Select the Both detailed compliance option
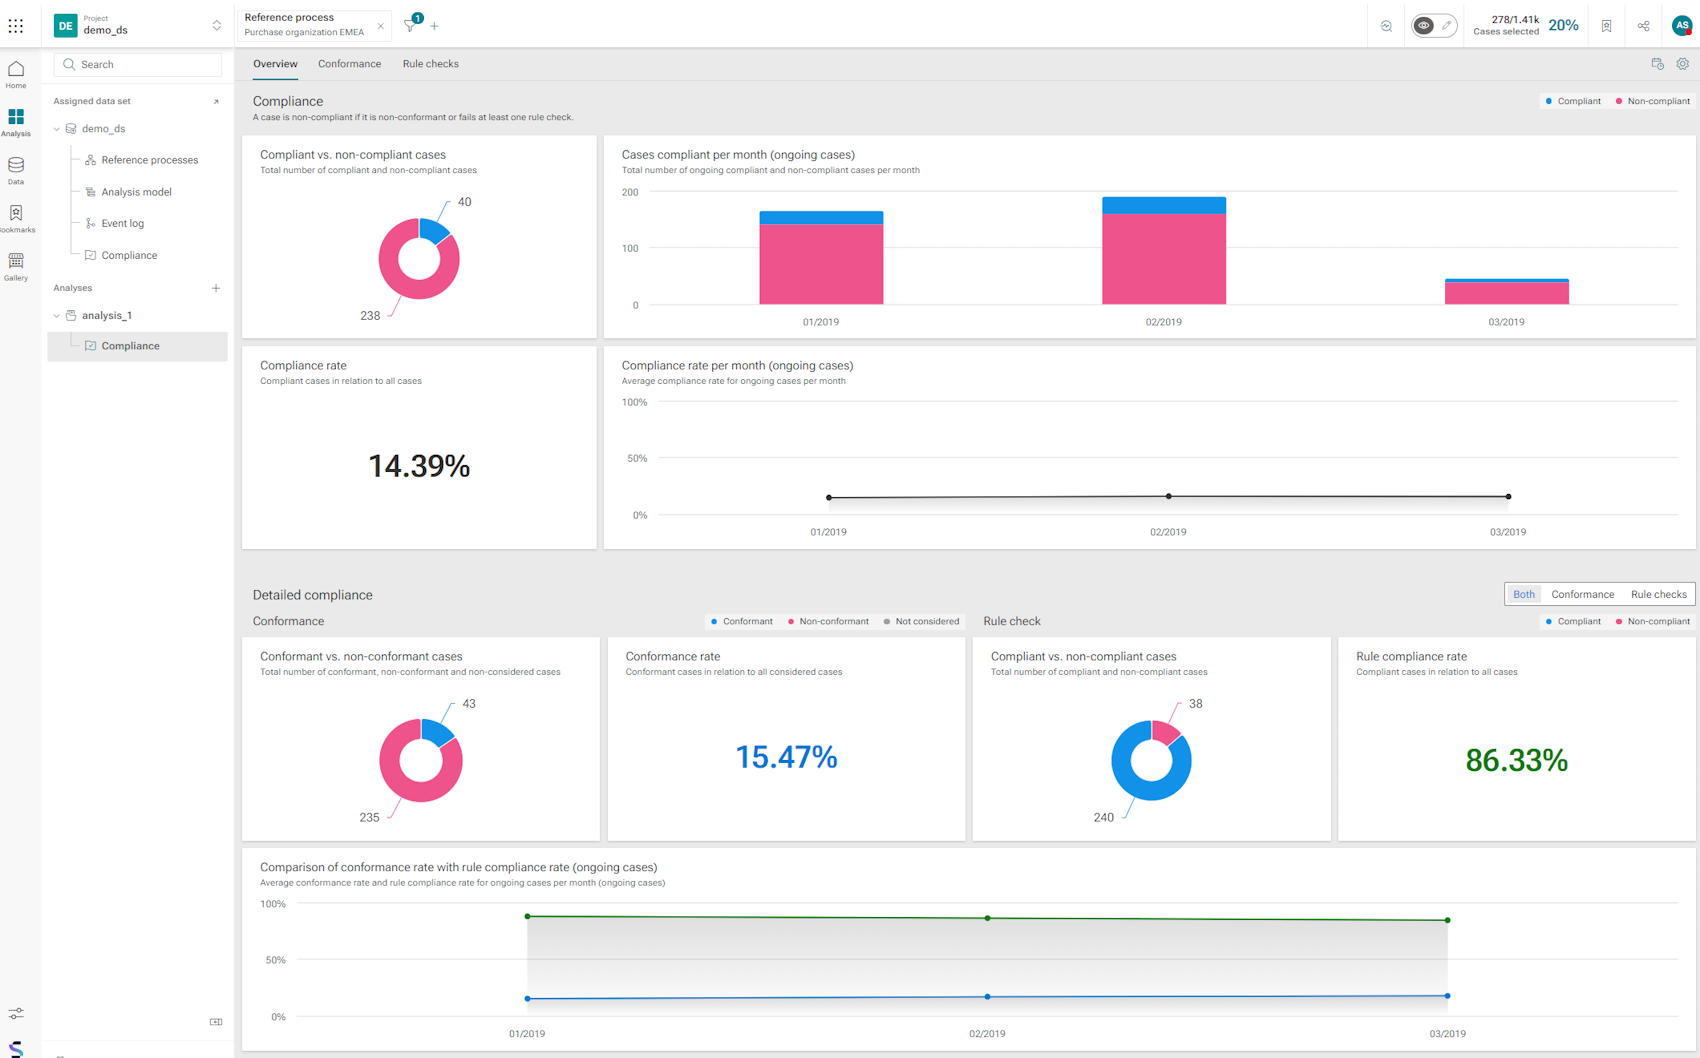Screen dimensions: 1700x1058 (x=1523, y=594)
